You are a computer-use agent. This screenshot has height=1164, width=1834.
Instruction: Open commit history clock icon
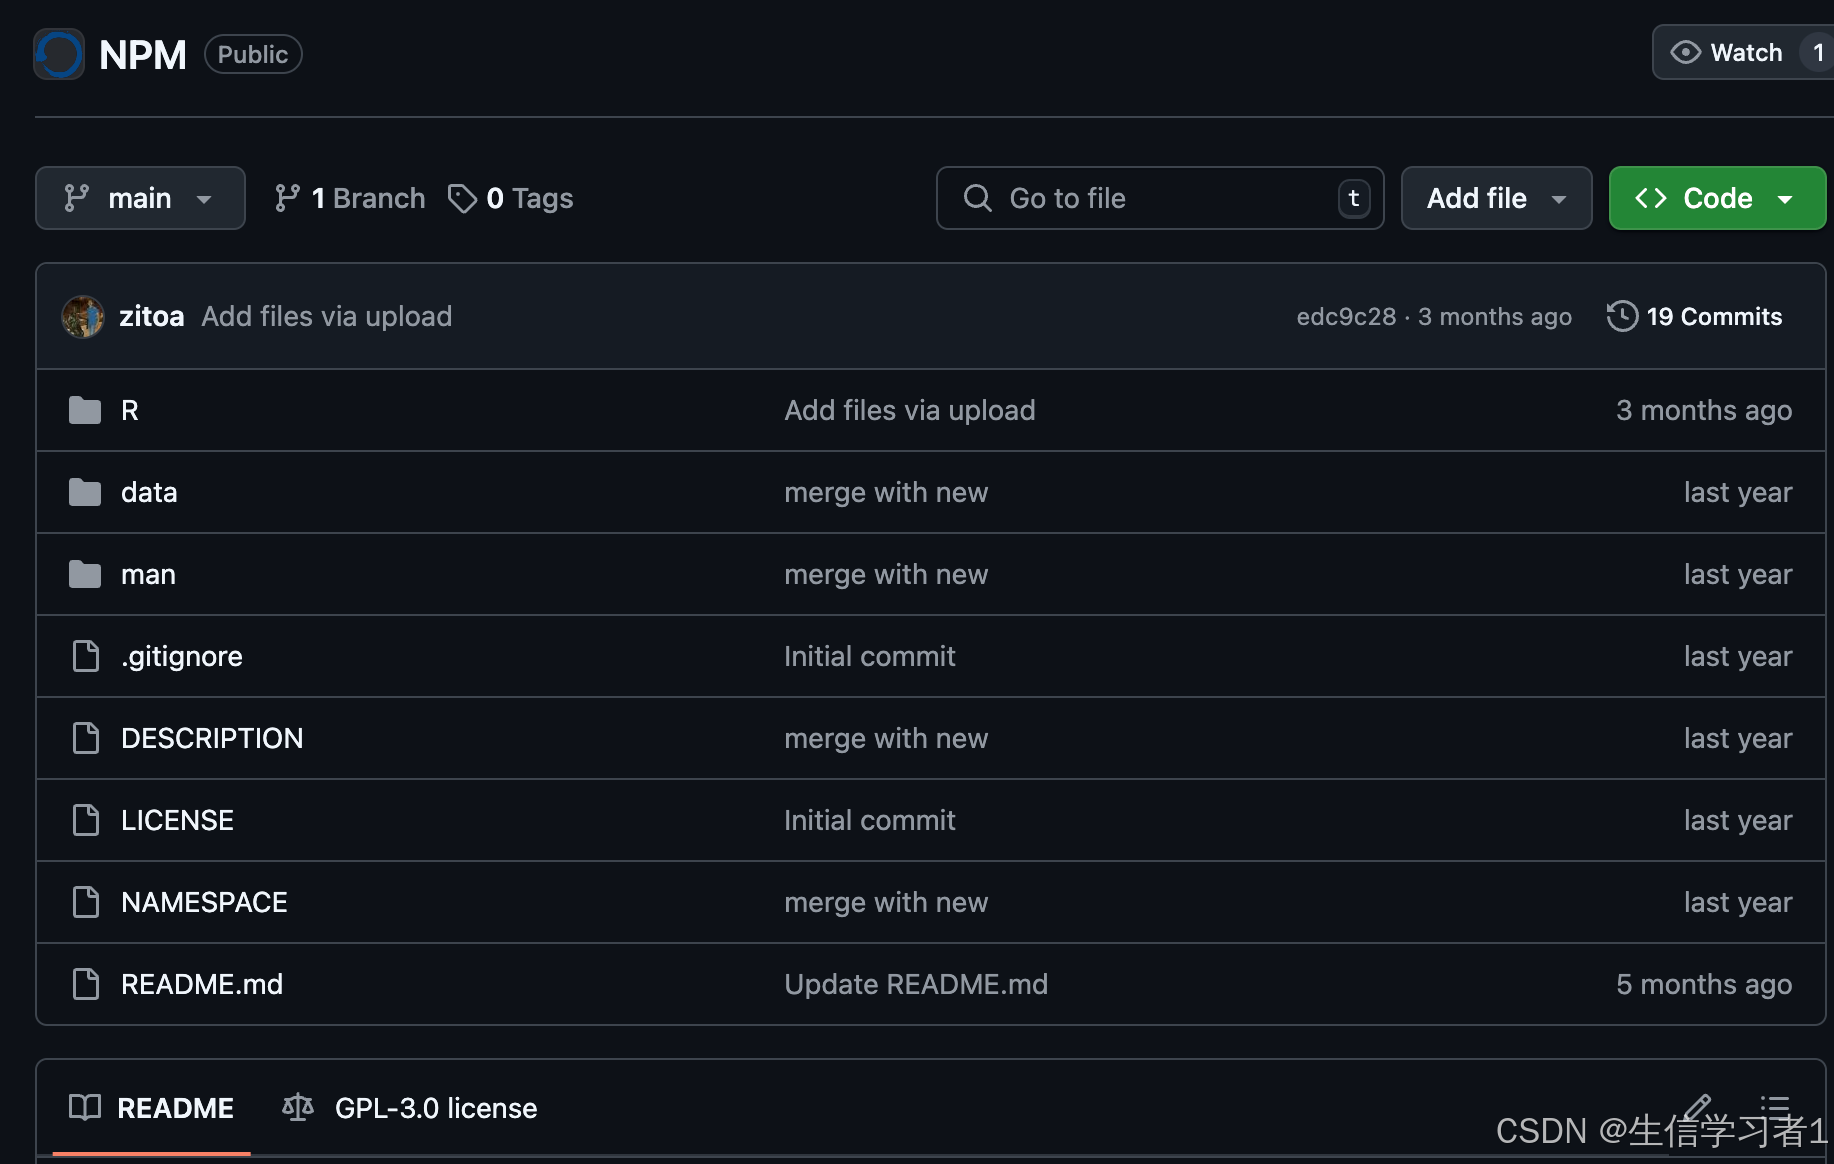(x=1622, y=317)
